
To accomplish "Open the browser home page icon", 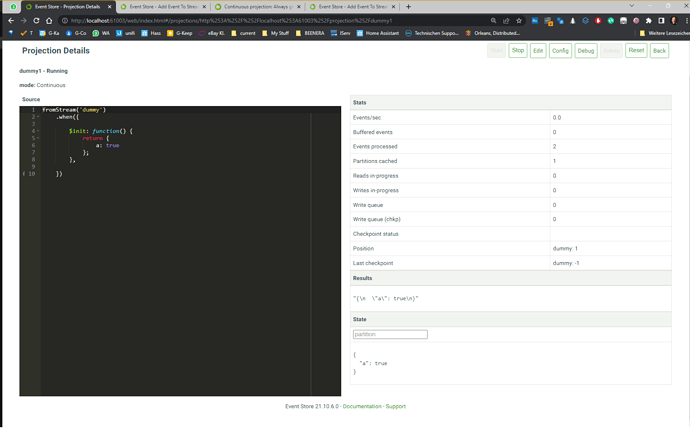I will 49,21.
